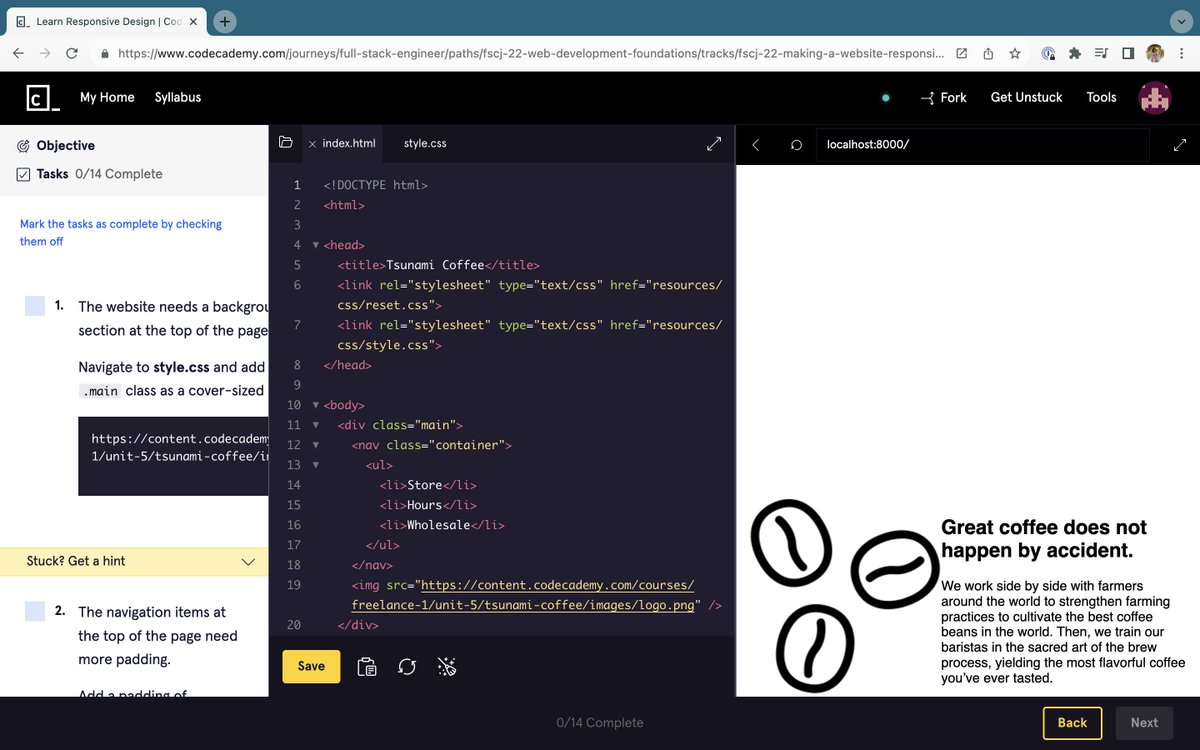Close the index.html editor tab
Viewport: 1200px width, 750px height.
tap(312, 144)
